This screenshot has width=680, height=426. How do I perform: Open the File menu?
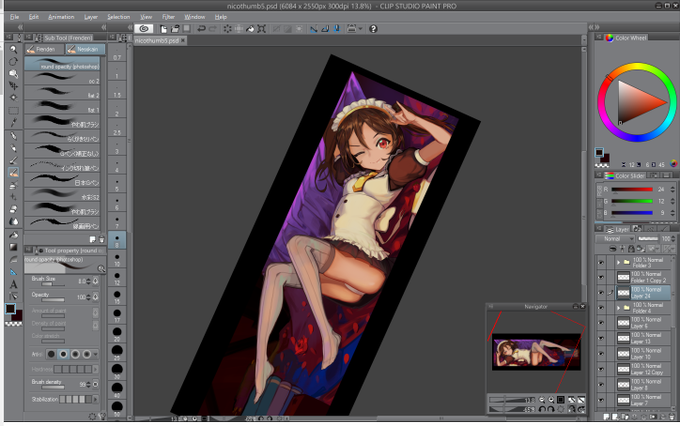click(x=14, y=17)
